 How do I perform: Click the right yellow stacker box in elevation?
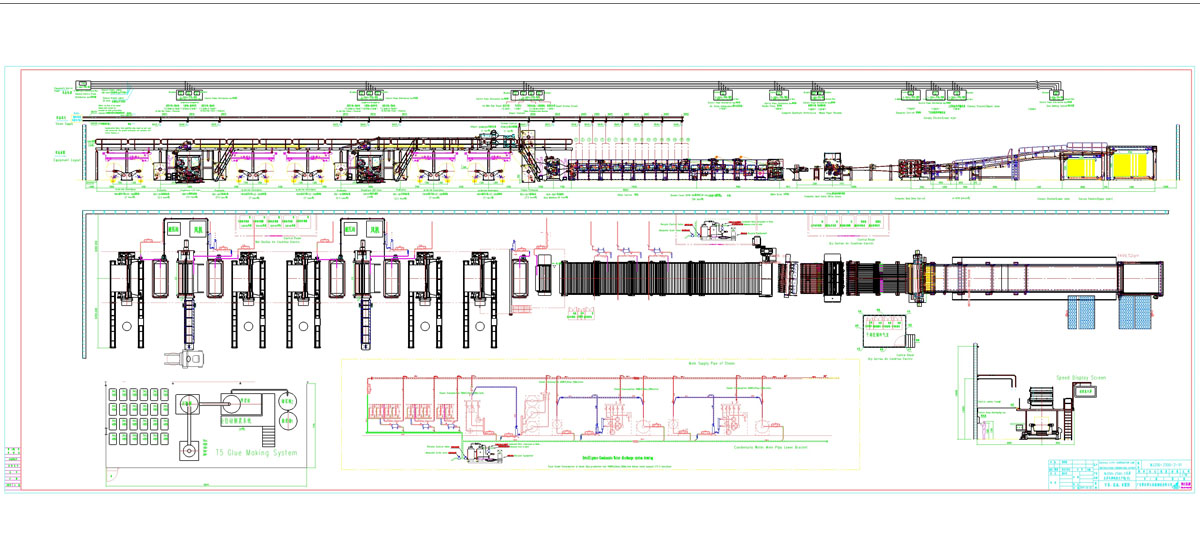coord(1132,167)
